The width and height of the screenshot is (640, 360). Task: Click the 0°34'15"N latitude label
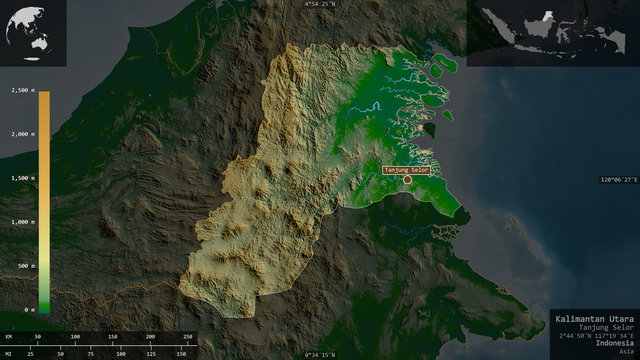[x=320, y=355]
